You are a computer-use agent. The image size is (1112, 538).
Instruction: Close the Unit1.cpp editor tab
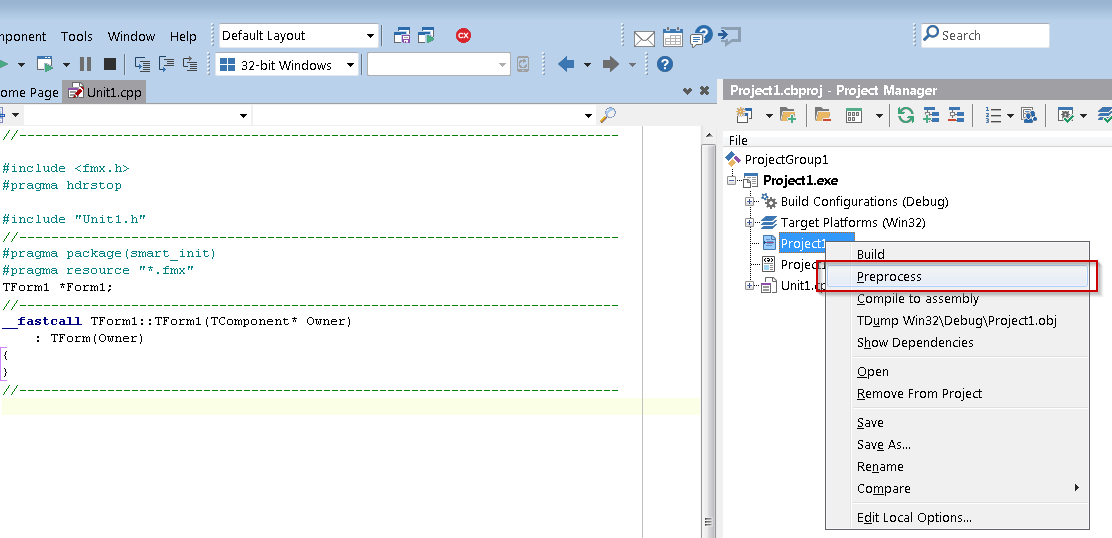(x=704, y=91)
